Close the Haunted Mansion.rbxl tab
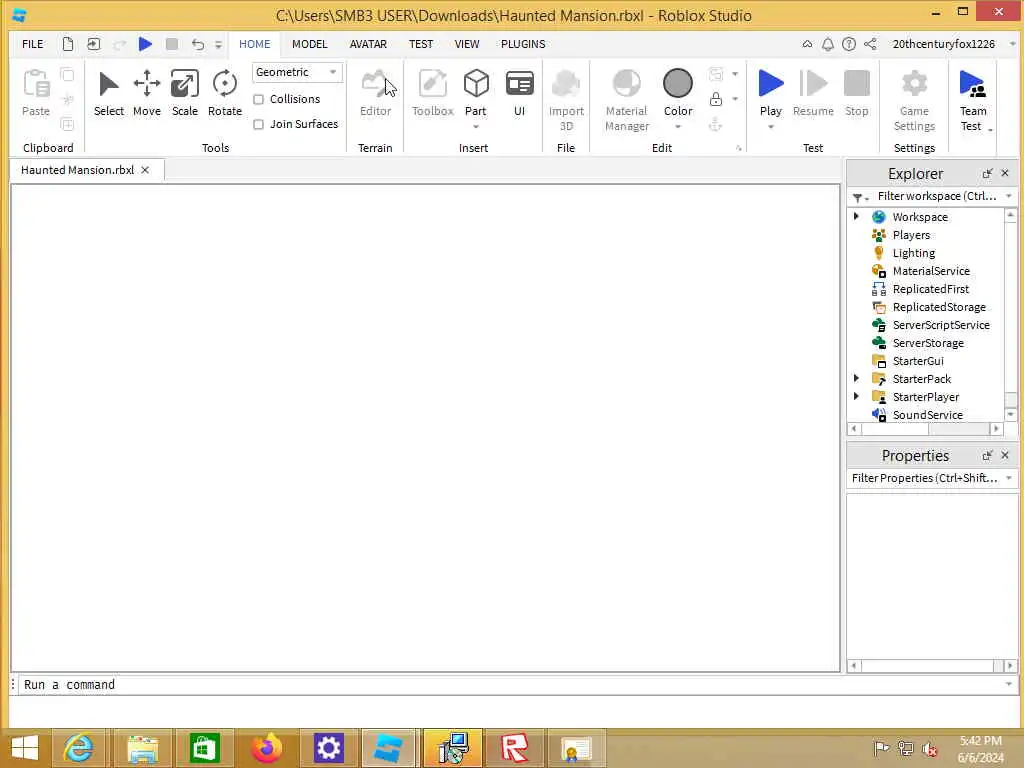The height and width of the screenshot is (768, 1024). (x=145, y=170)
